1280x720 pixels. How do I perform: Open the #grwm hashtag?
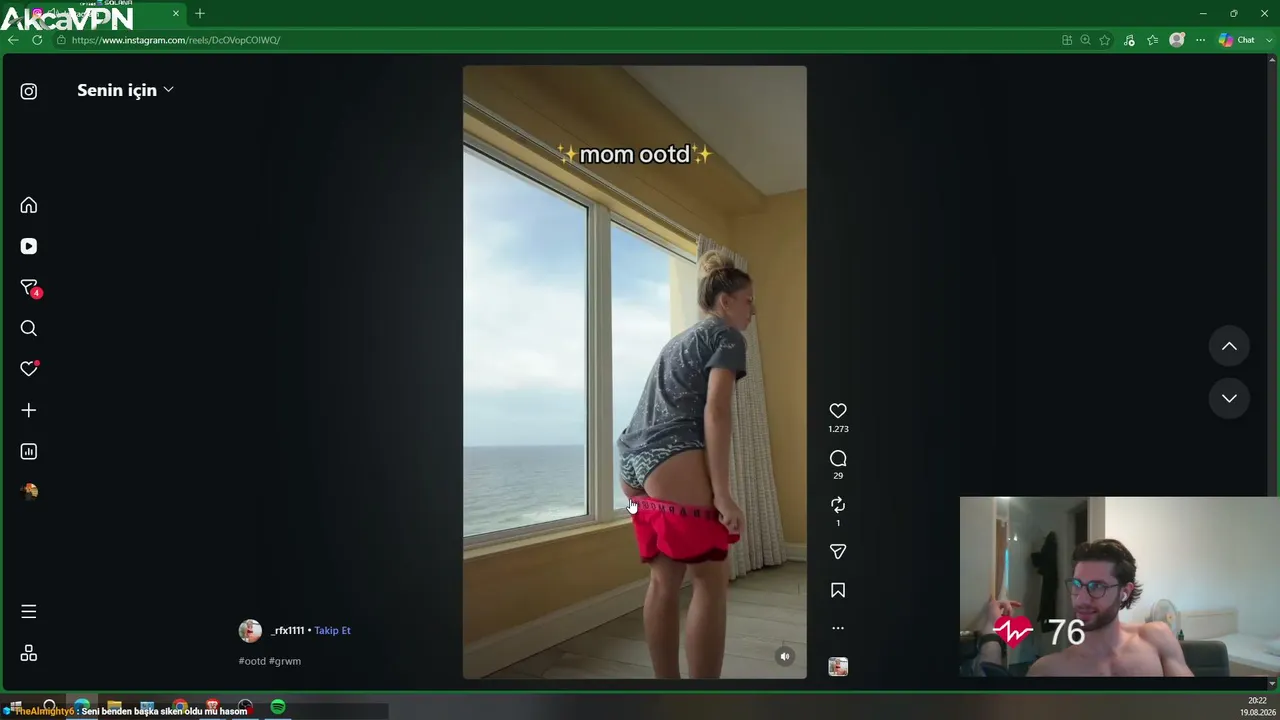tap(285, 661)
